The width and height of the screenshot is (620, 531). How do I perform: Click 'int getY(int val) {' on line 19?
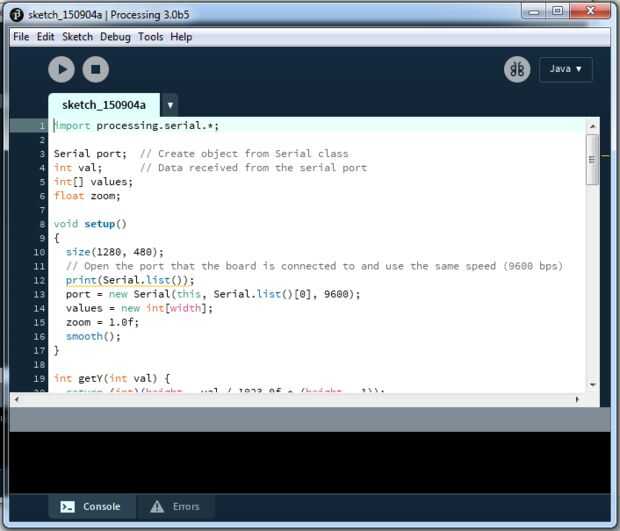pos(112,378)
